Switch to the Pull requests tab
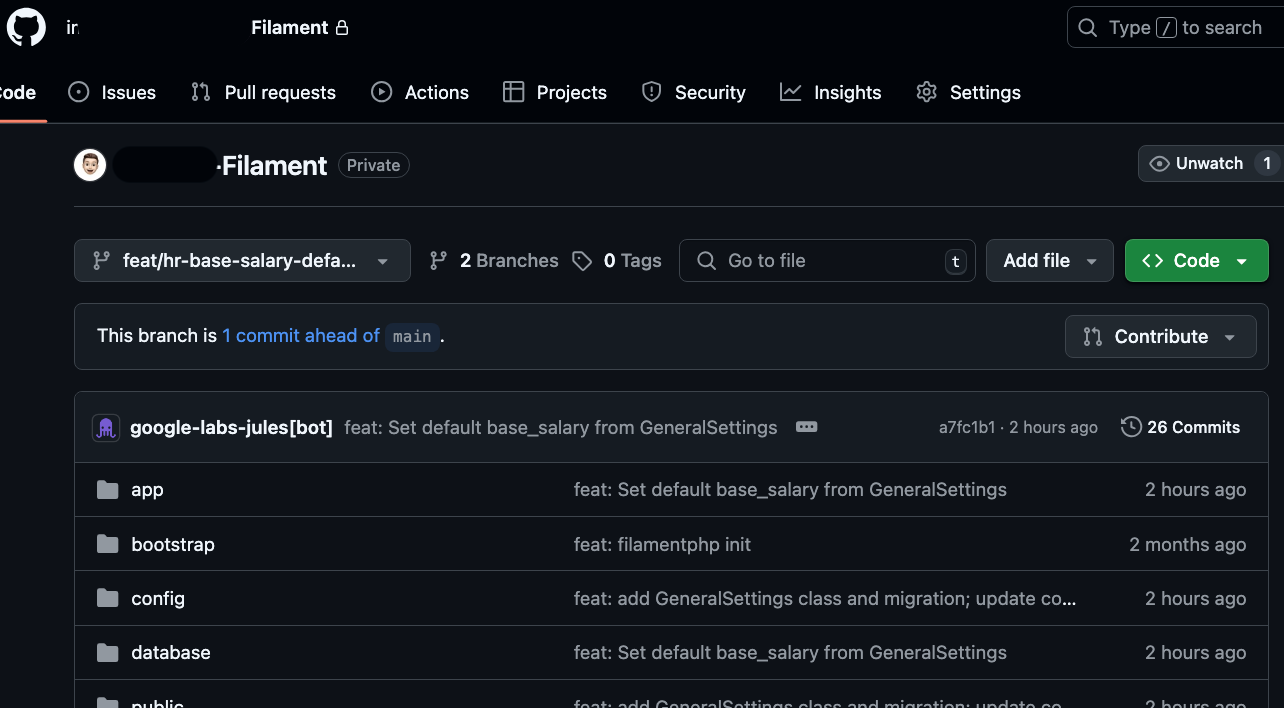Screen dimensions: 1284x708 coord(263,92)
